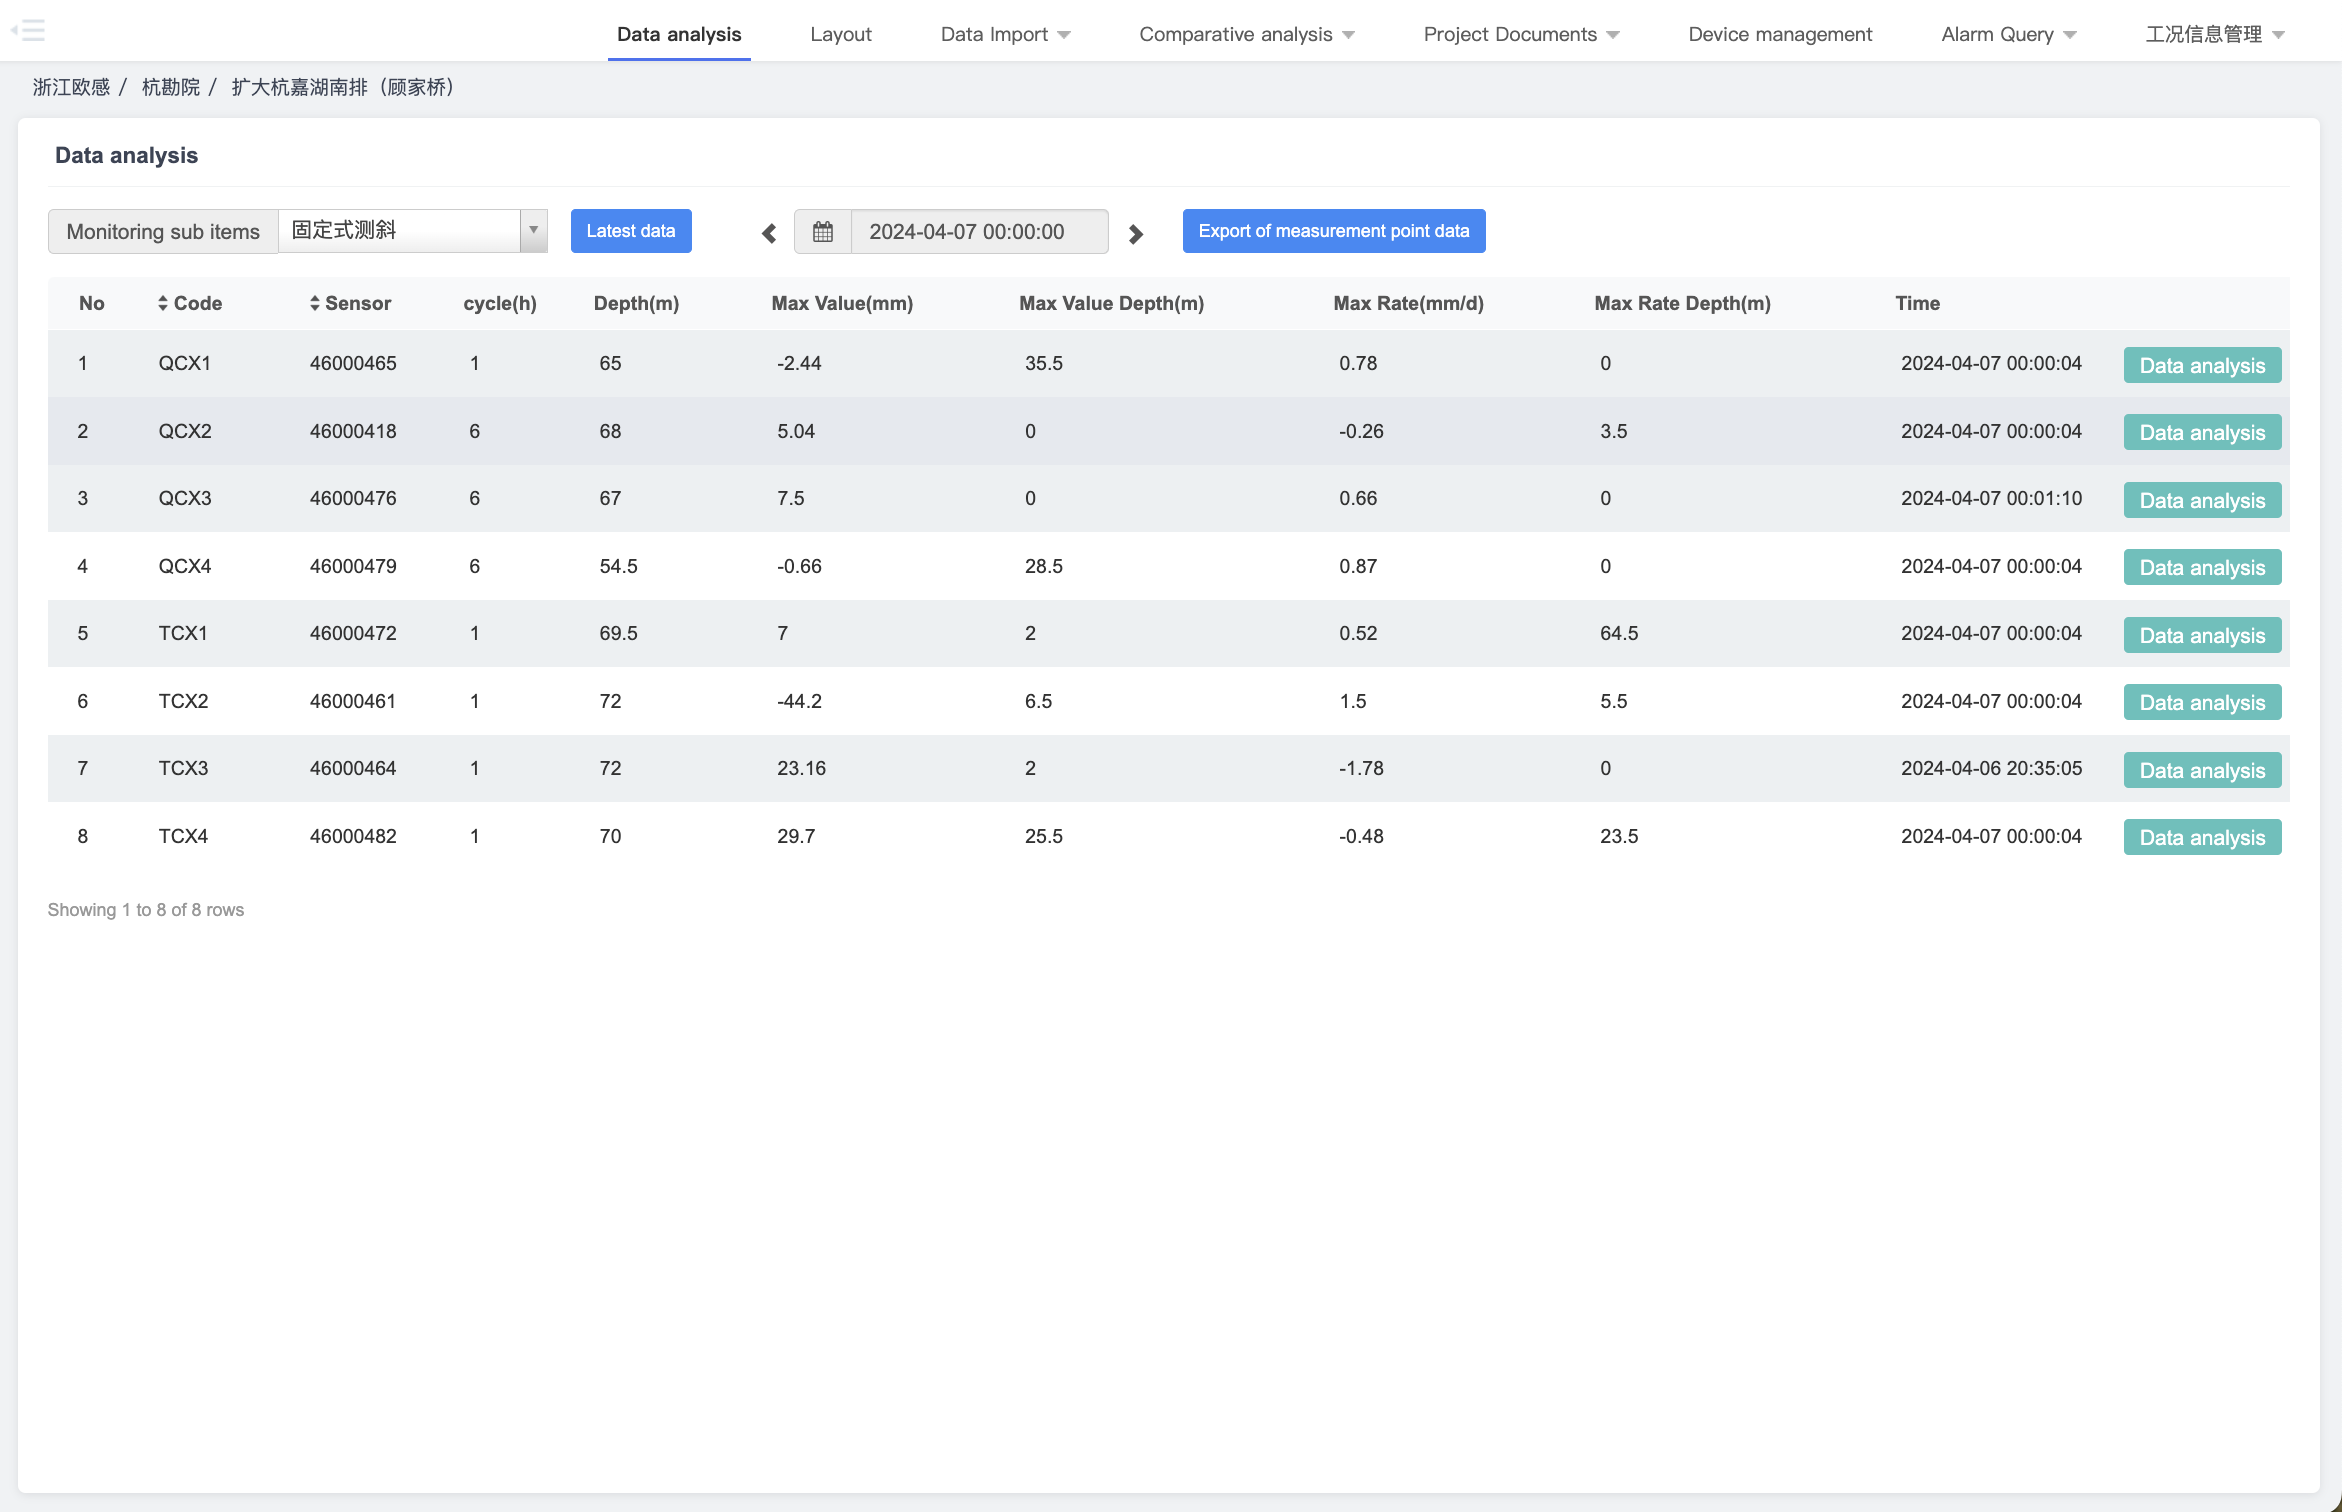Open Data analysis for TCX2
This screenshot has width=2342, height=1512.
point(2202,702)
